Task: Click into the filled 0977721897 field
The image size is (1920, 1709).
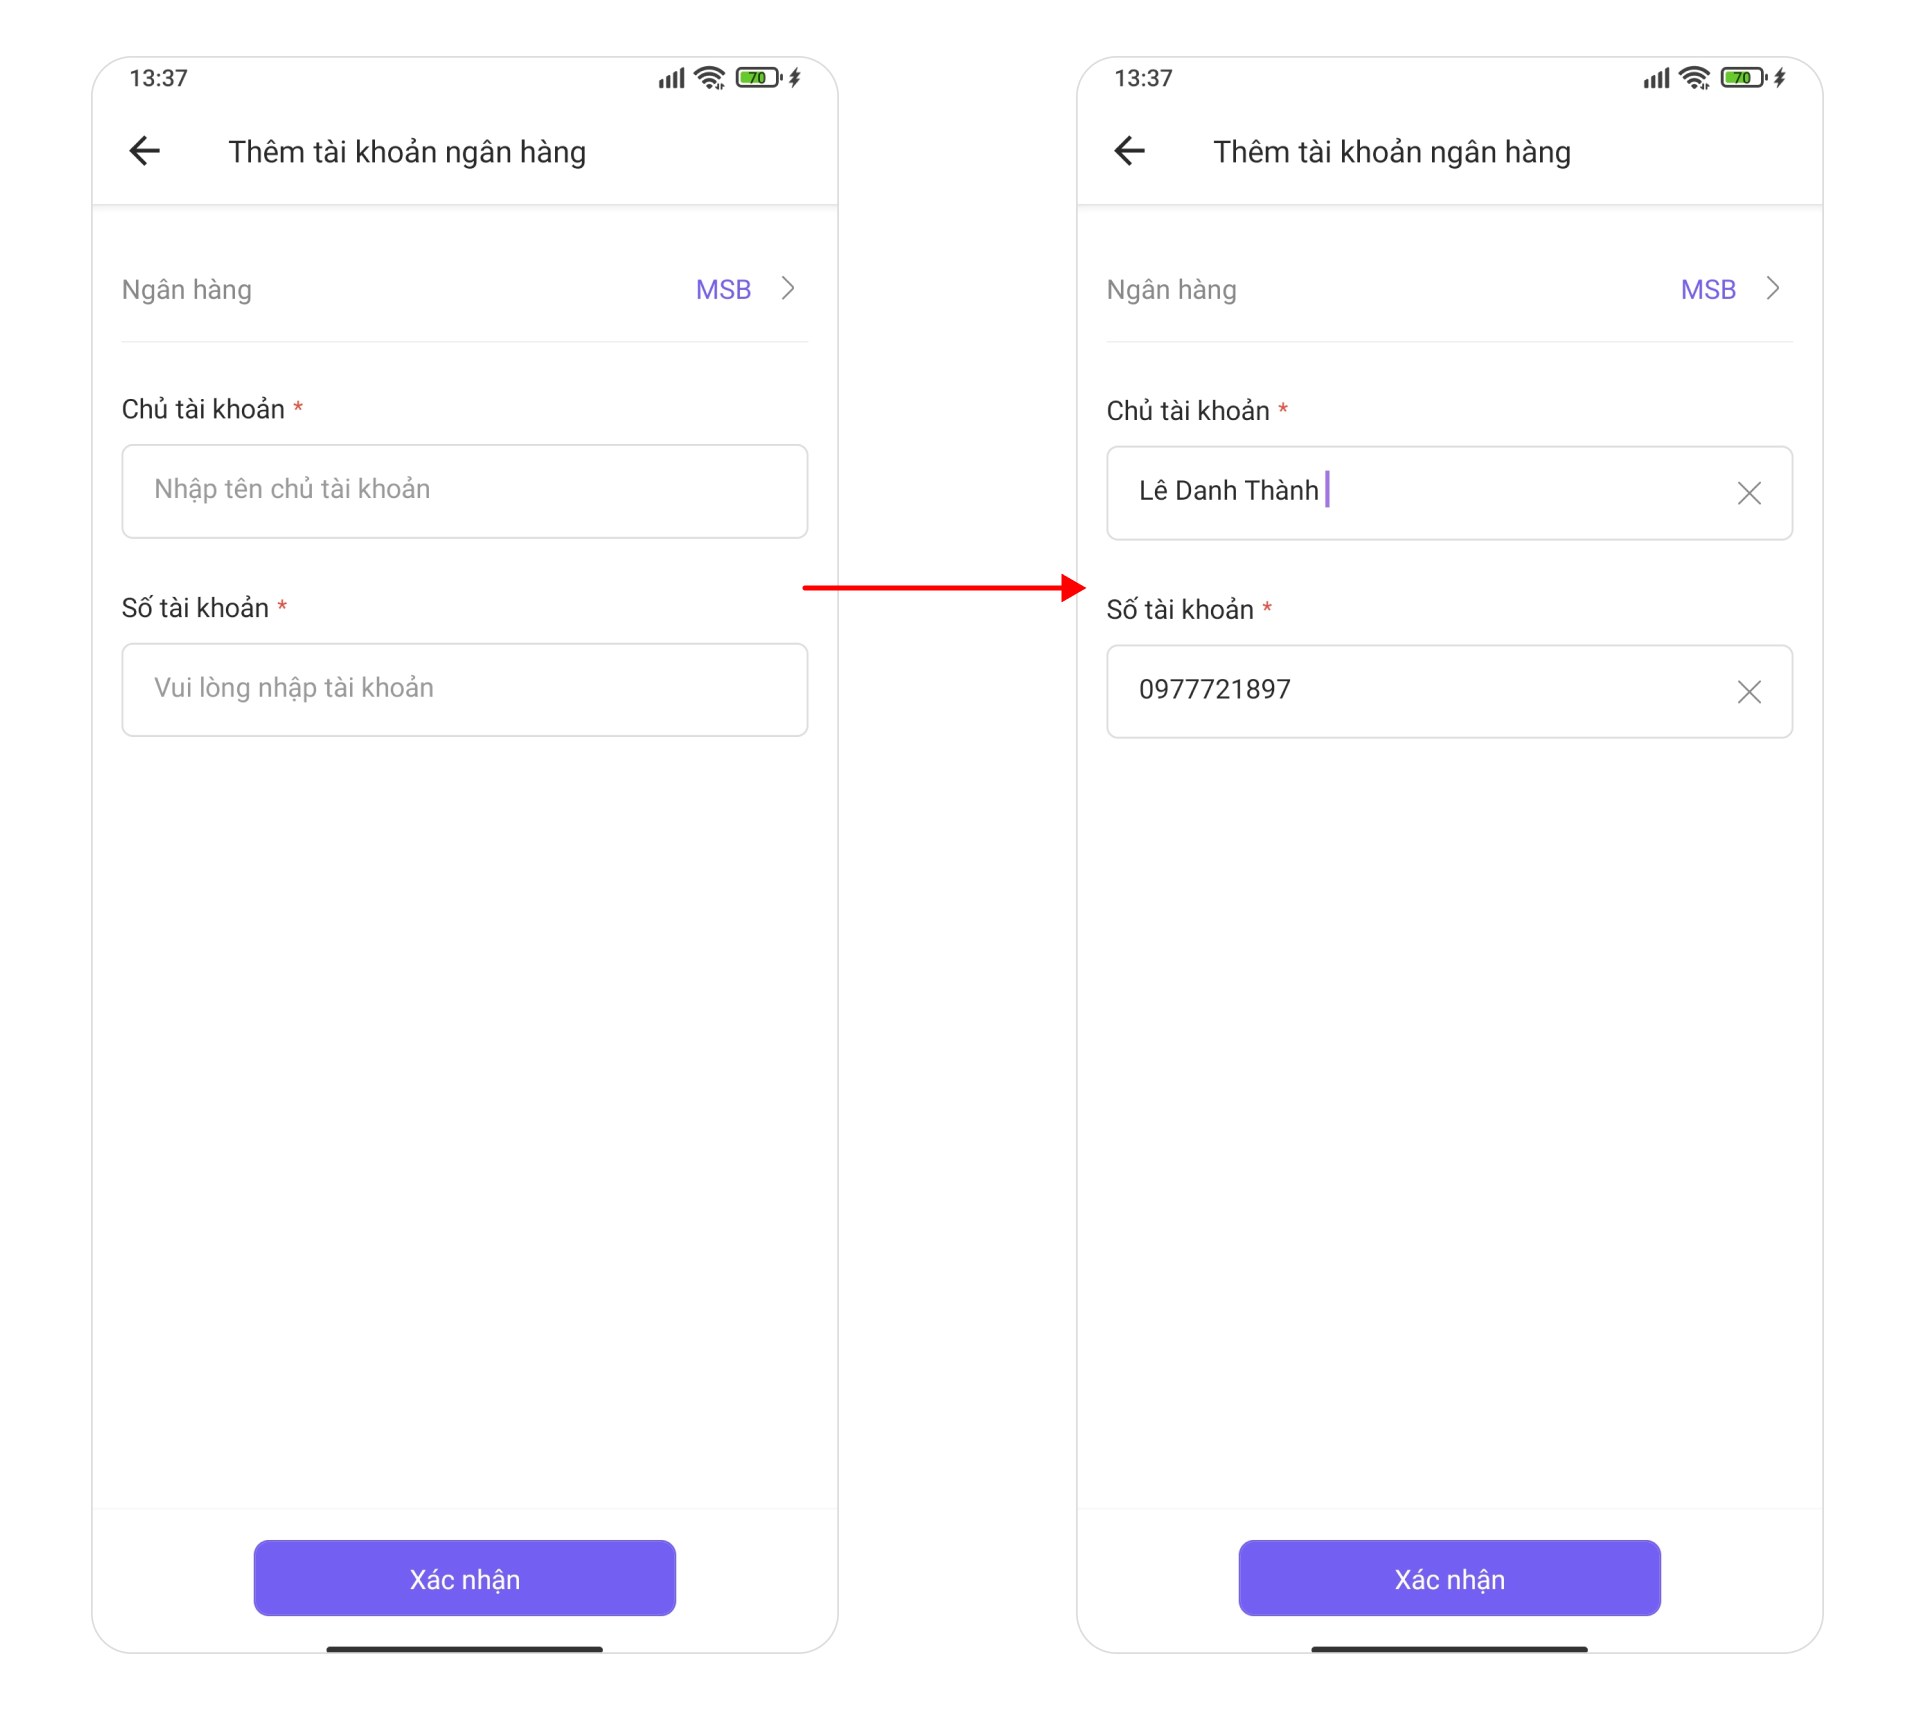Action: tap(1420, 692)
